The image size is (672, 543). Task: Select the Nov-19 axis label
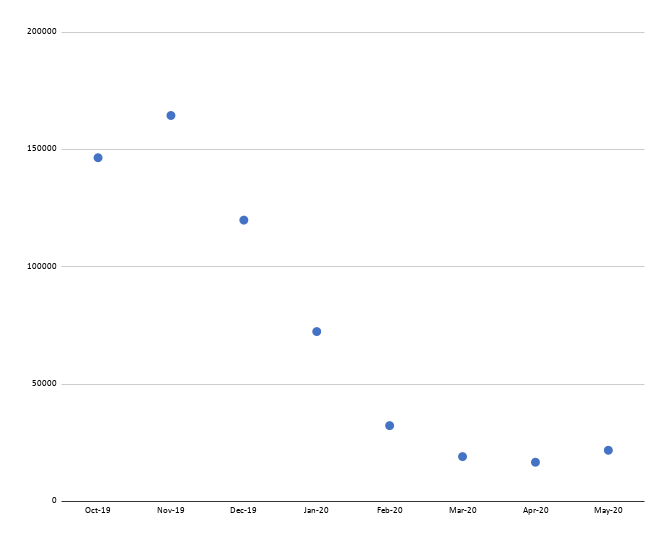point(171,510)
